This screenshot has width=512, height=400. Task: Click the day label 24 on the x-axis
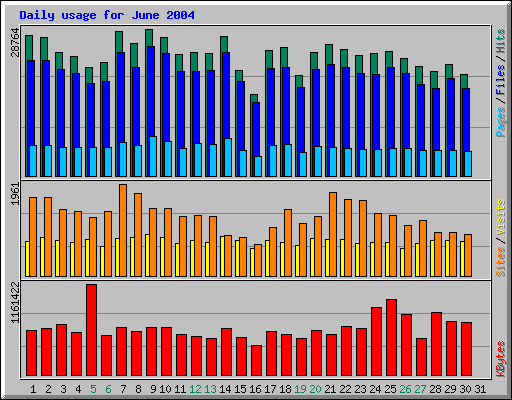(x=375, y=389)
